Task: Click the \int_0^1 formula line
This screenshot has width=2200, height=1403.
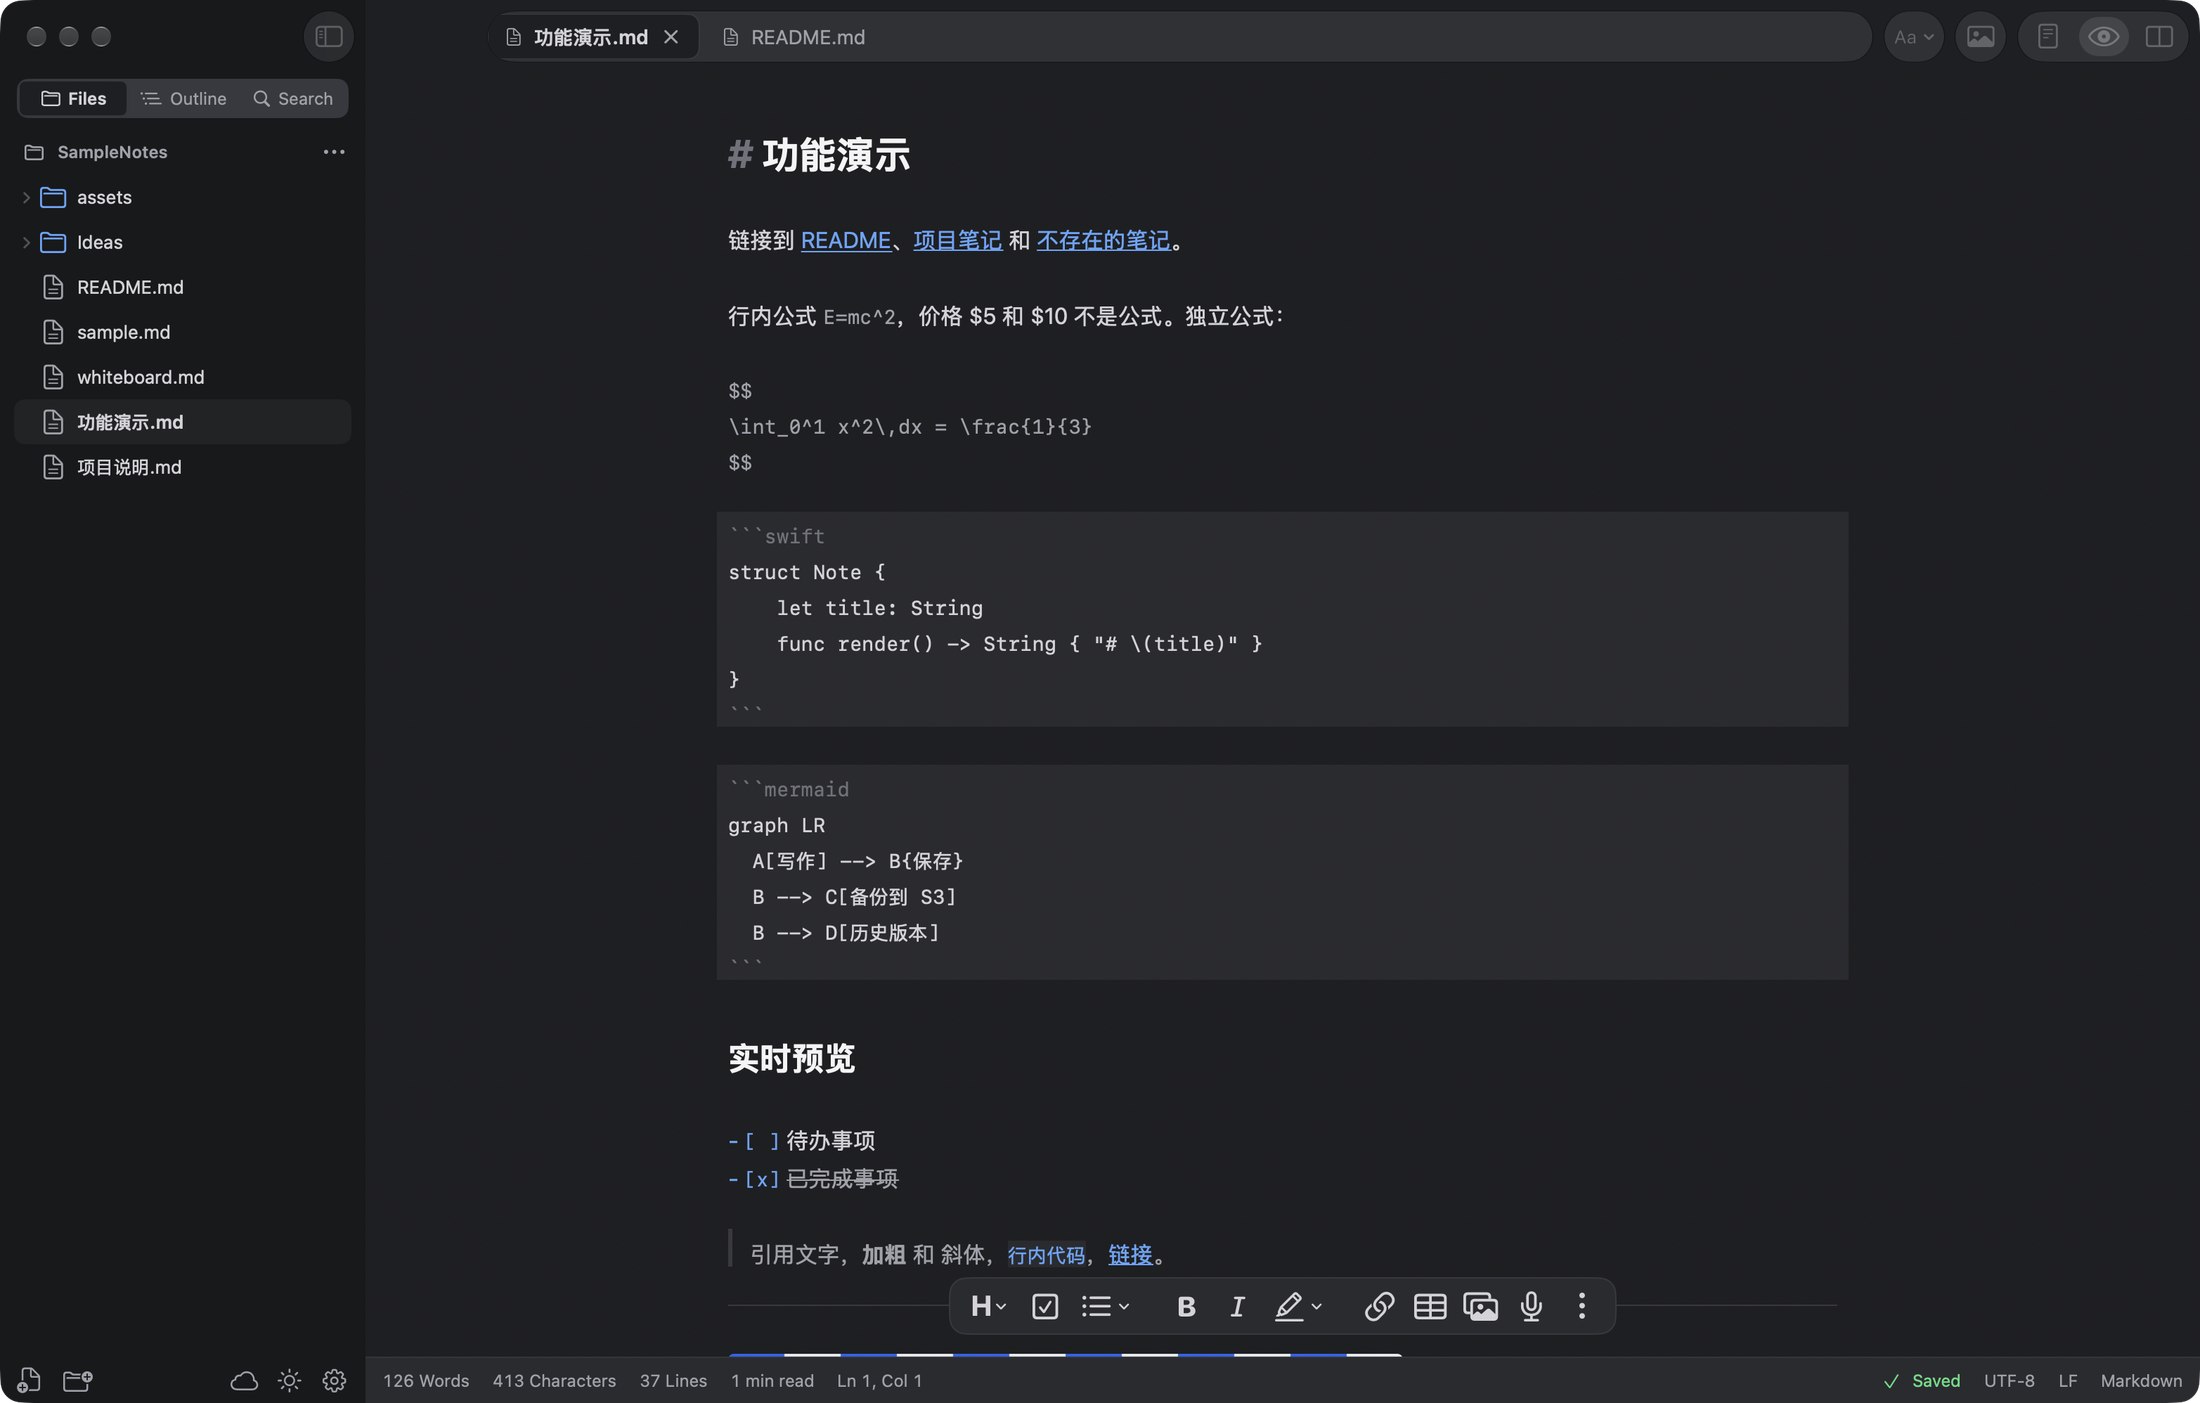Action: pos(910,427)
